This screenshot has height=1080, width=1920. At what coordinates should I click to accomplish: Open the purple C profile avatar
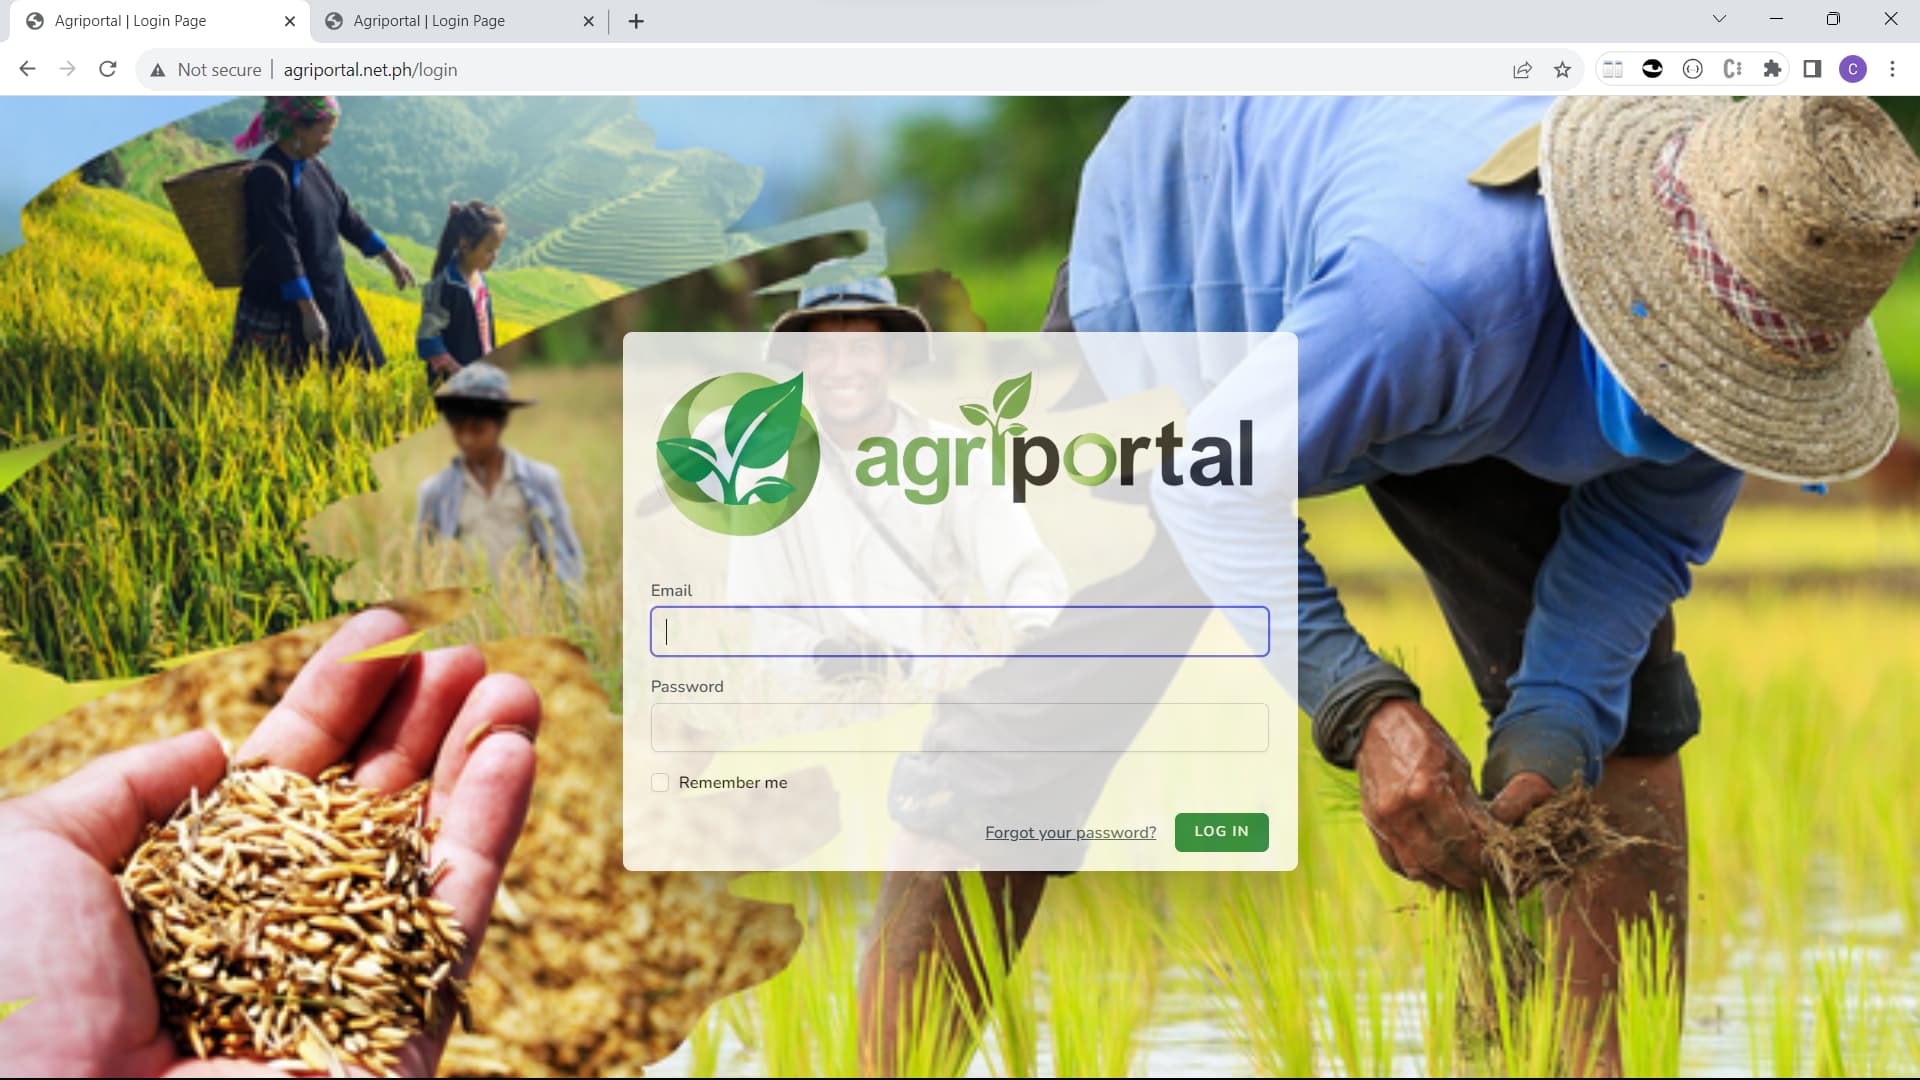tap(1853, 69)
